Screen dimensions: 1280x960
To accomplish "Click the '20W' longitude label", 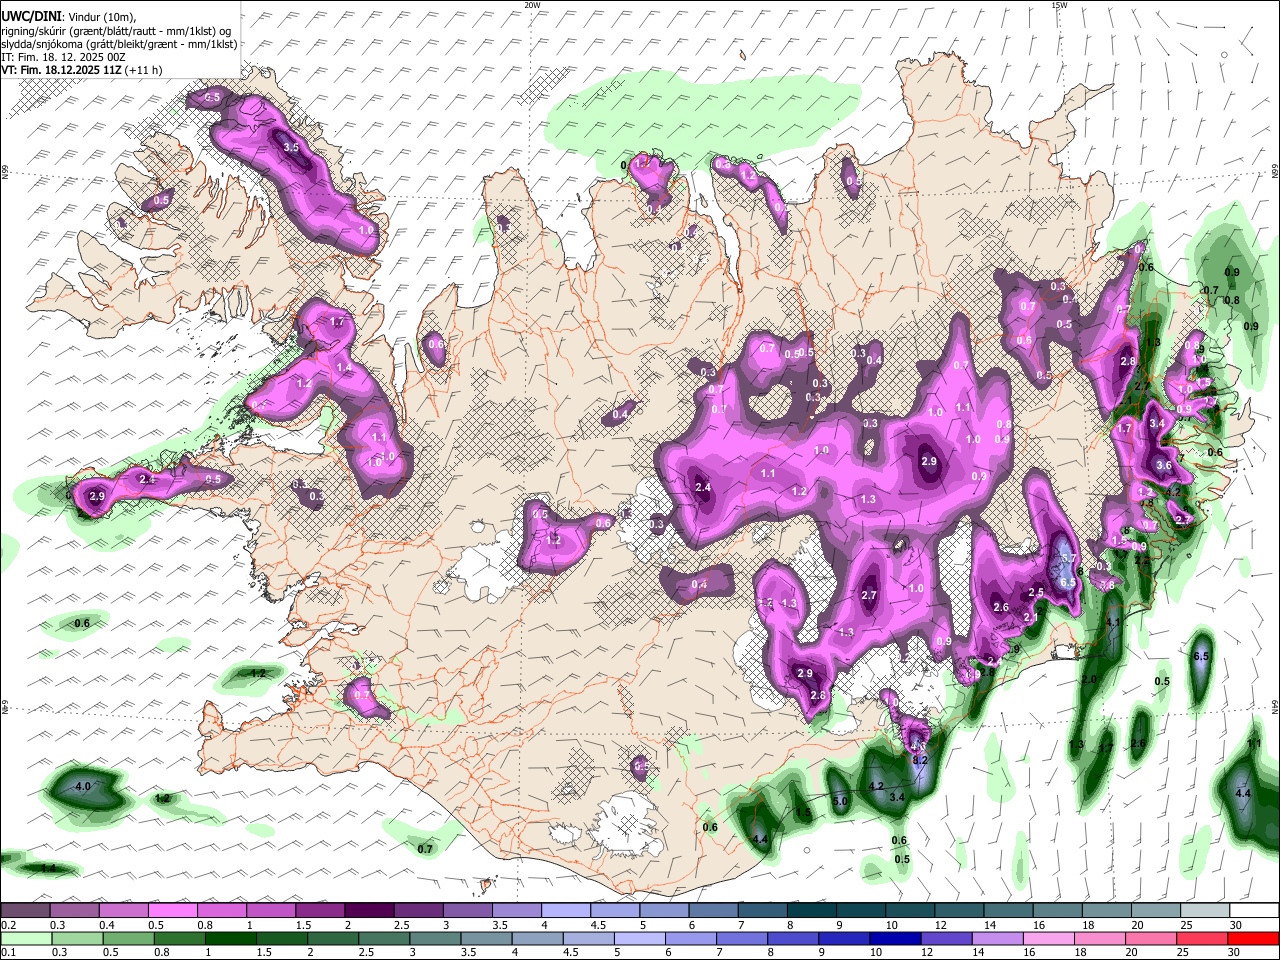I will 532,5.
